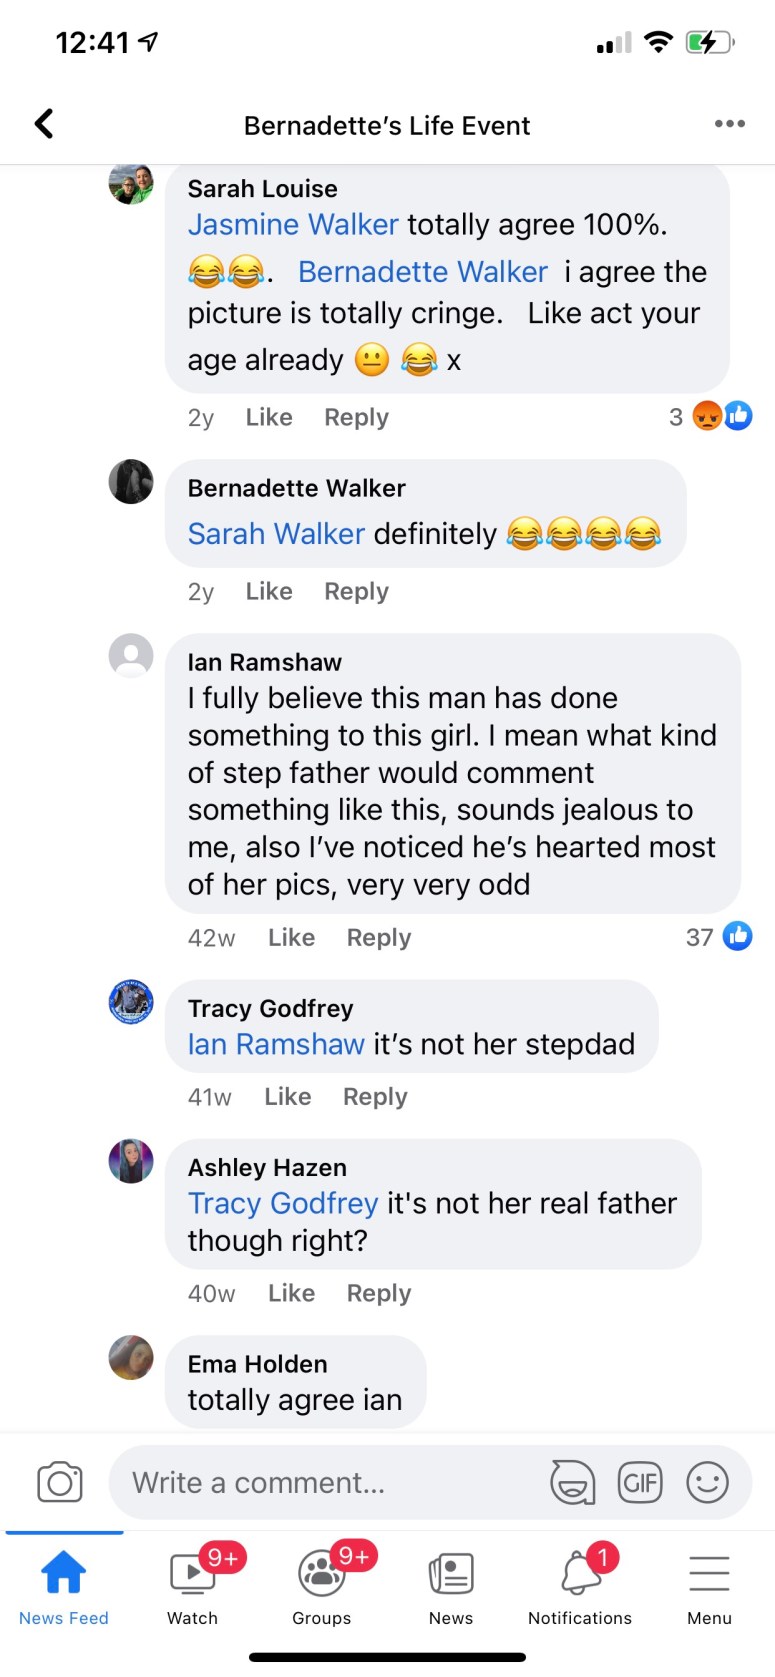Like Ashley Hazen's comment

click(x=291, y=1293)
